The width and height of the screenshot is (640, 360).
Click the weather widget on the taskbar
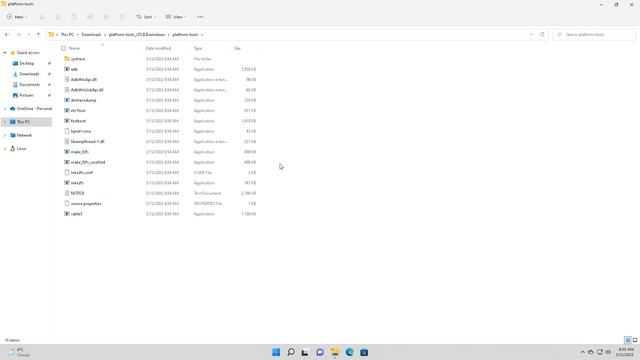click(18, 352)
